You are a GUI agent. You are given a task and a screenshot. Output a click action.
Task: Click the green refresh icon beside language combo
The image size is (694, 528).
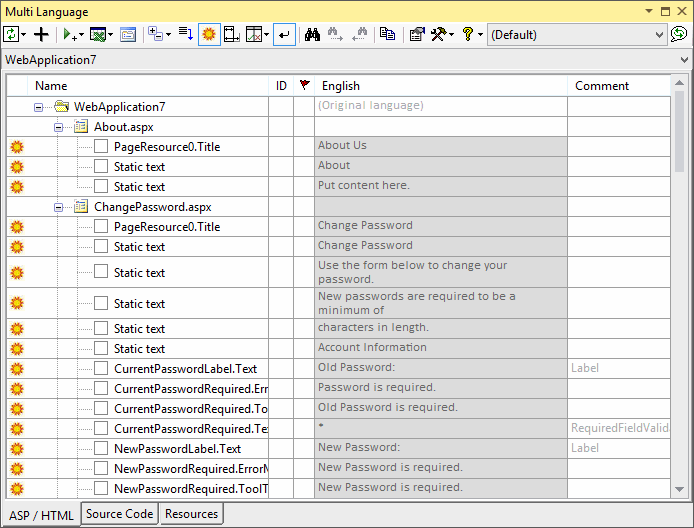679,34
